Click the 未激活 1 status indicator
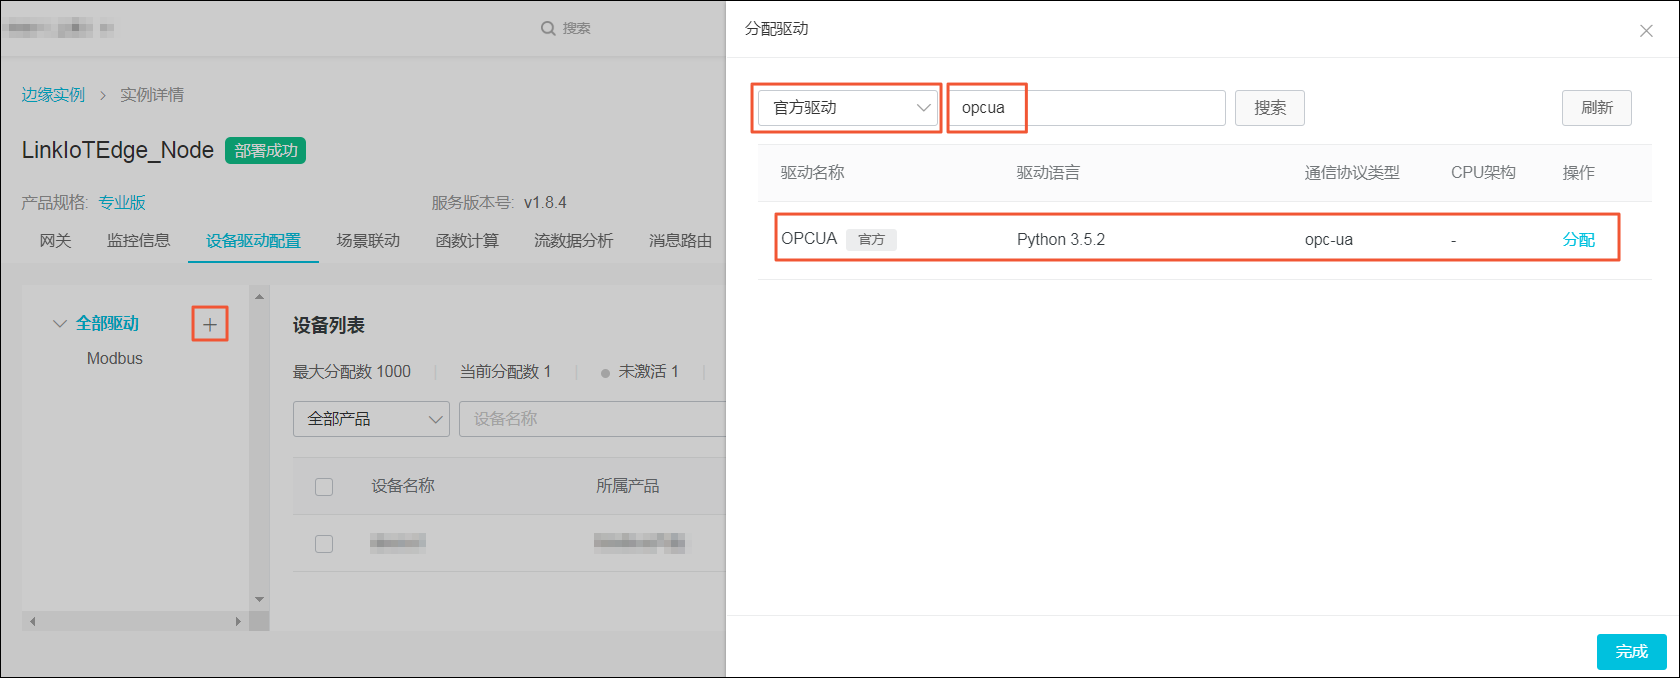The height and width of the screenshot is (678, 1680). (x=640, y=372)
